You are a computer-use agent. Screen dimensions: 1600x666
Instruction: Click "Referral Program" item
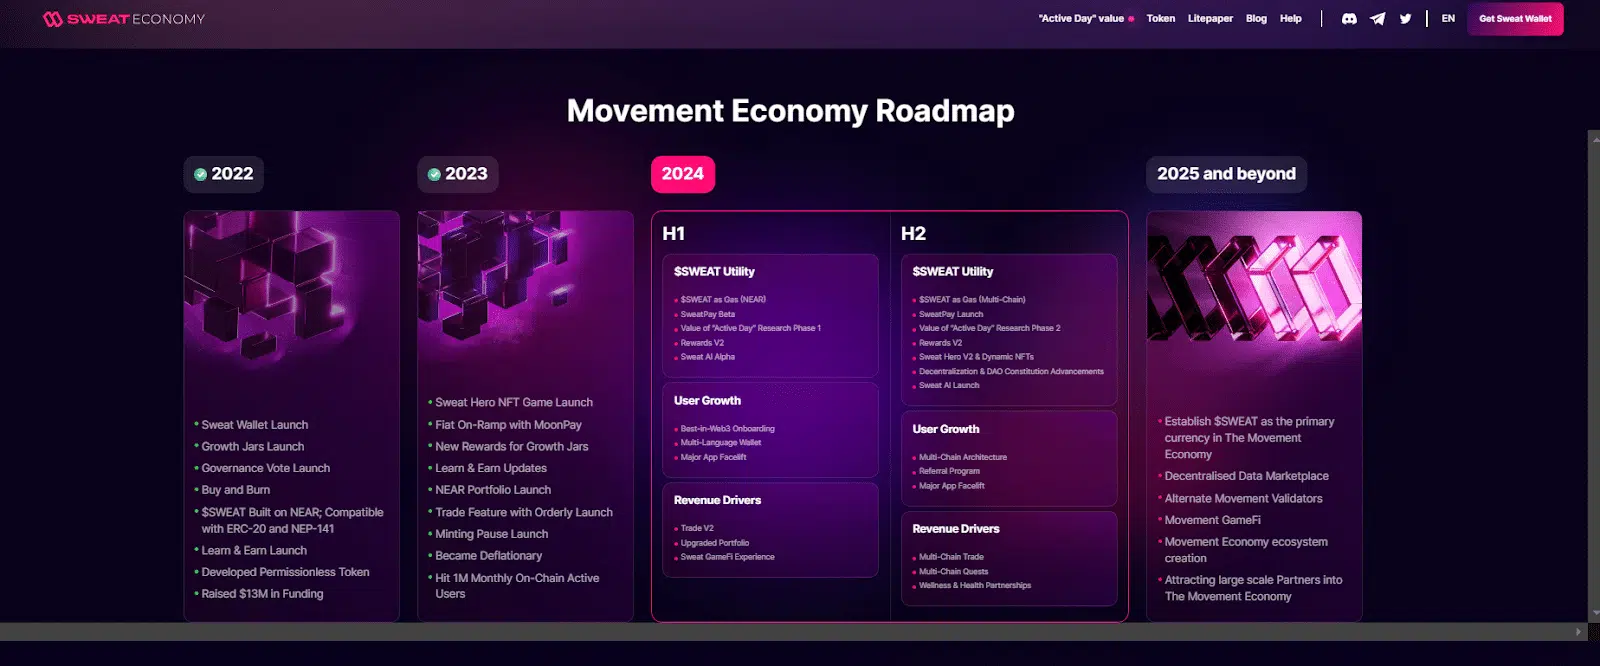click(x=949, y=471)
